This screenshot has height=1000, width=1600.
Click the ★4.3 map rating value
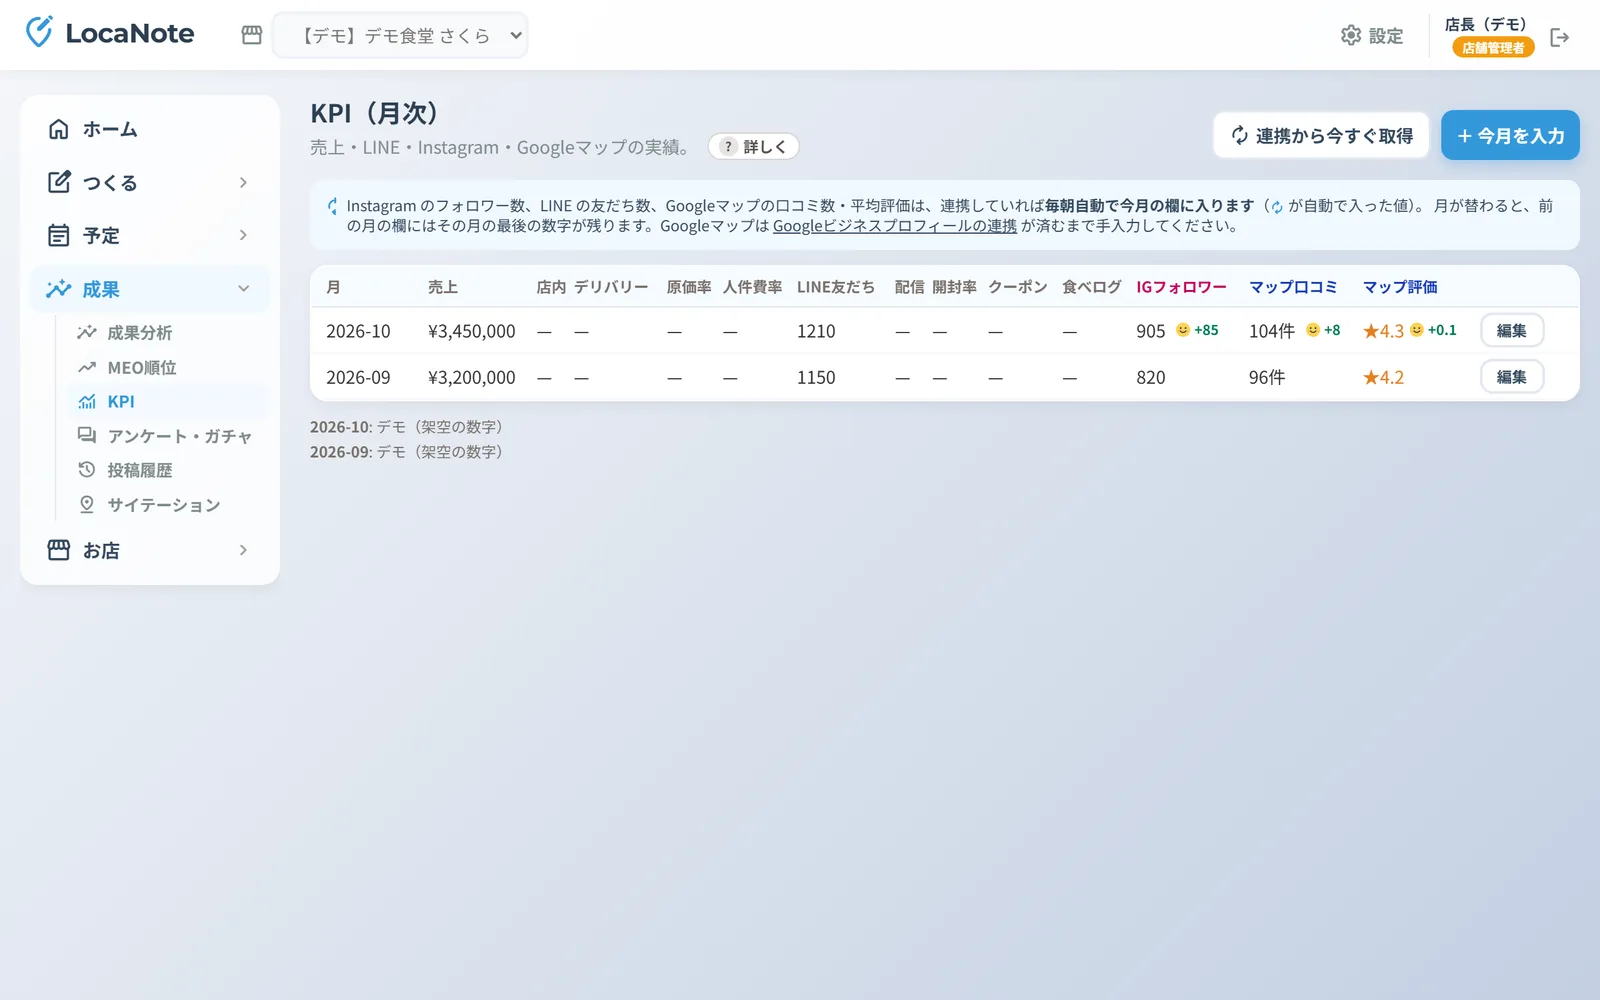click(x=1384, y=331)
